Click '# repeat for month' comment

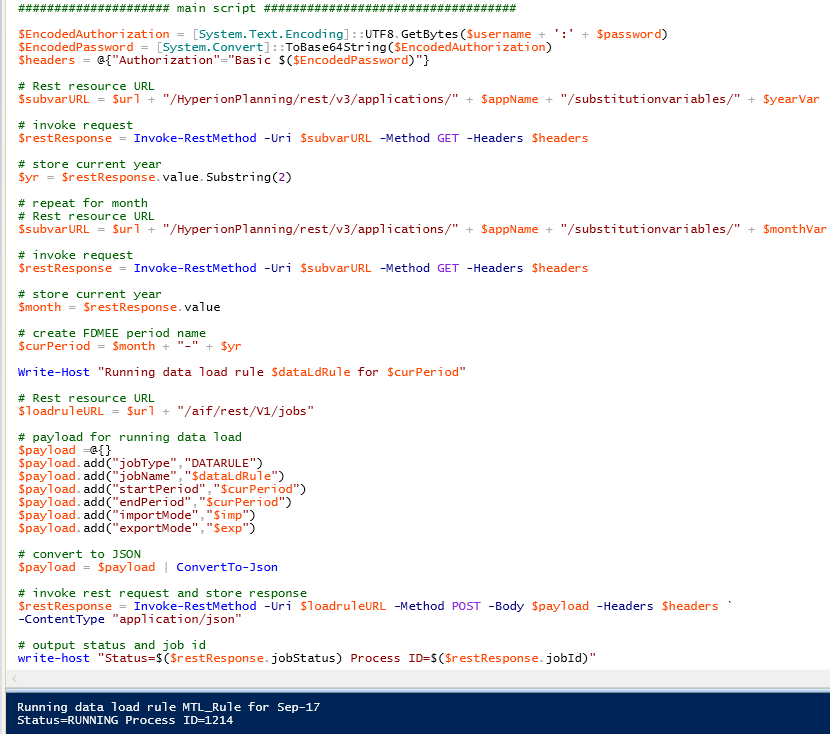point(83,203)
